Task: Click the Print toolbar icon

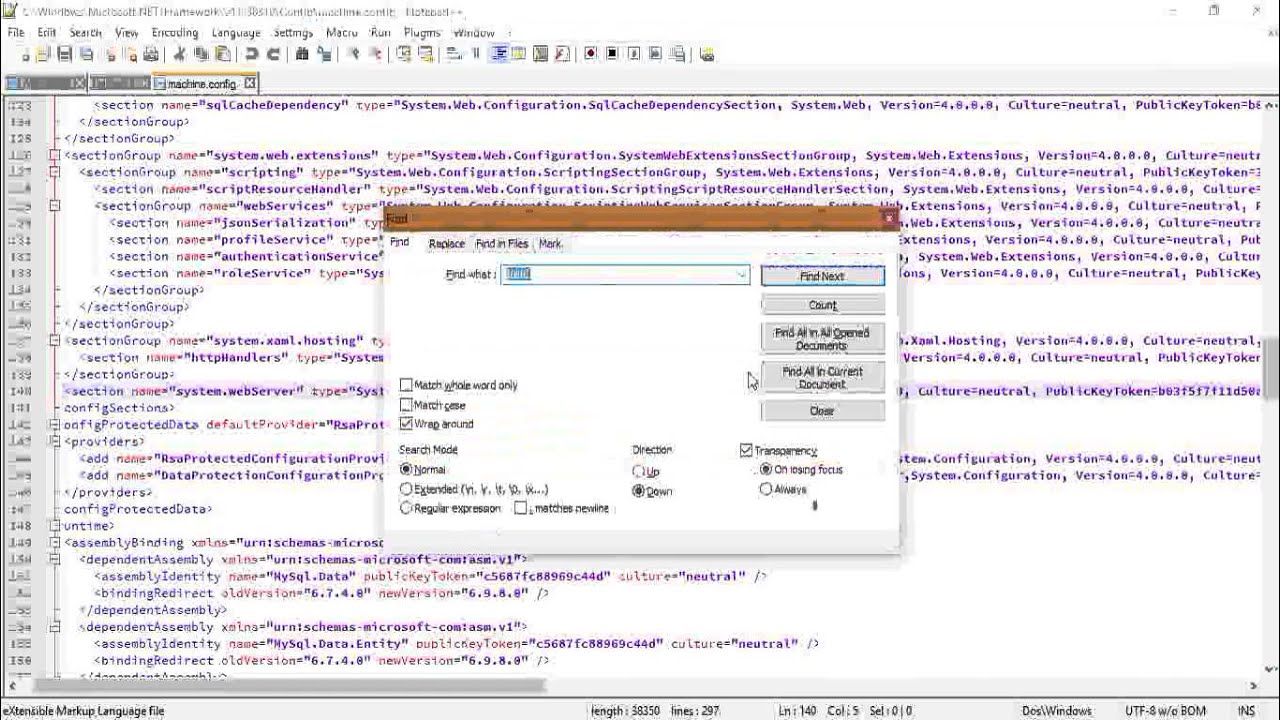Action: click(x=151, y=55)
